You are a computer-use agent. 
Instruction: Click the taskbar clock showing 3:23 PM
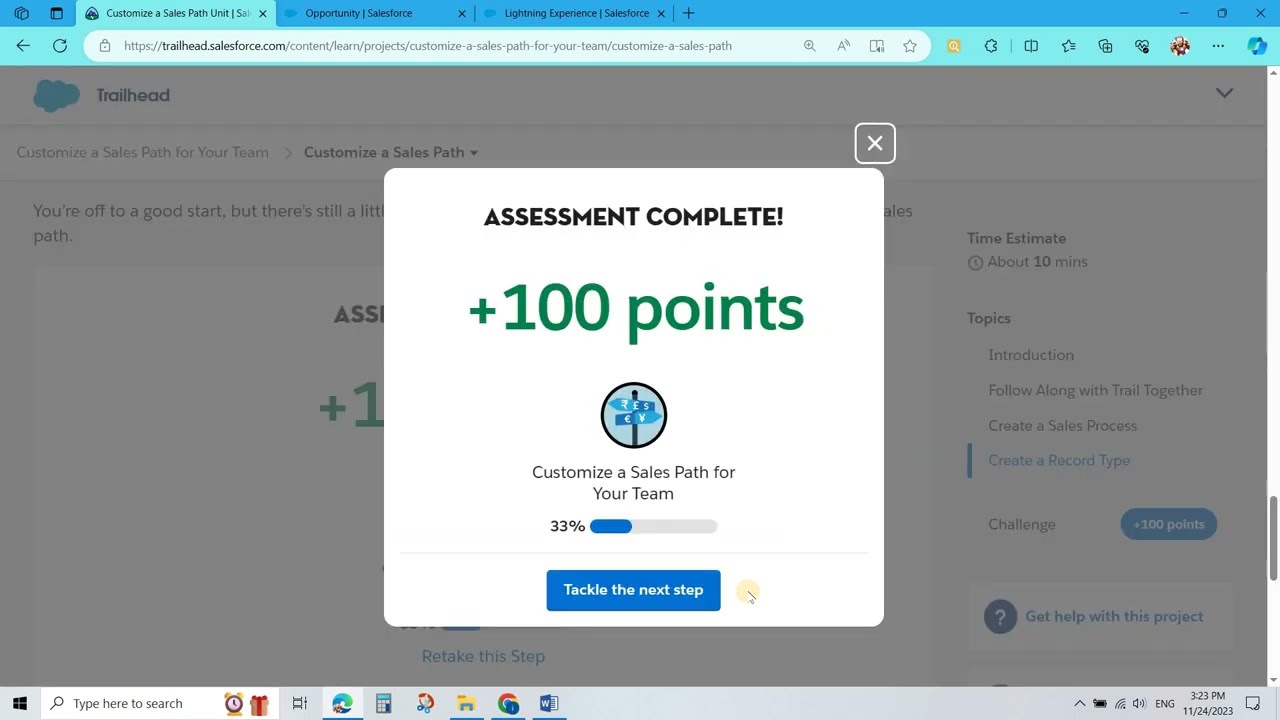pos(1208,704)
